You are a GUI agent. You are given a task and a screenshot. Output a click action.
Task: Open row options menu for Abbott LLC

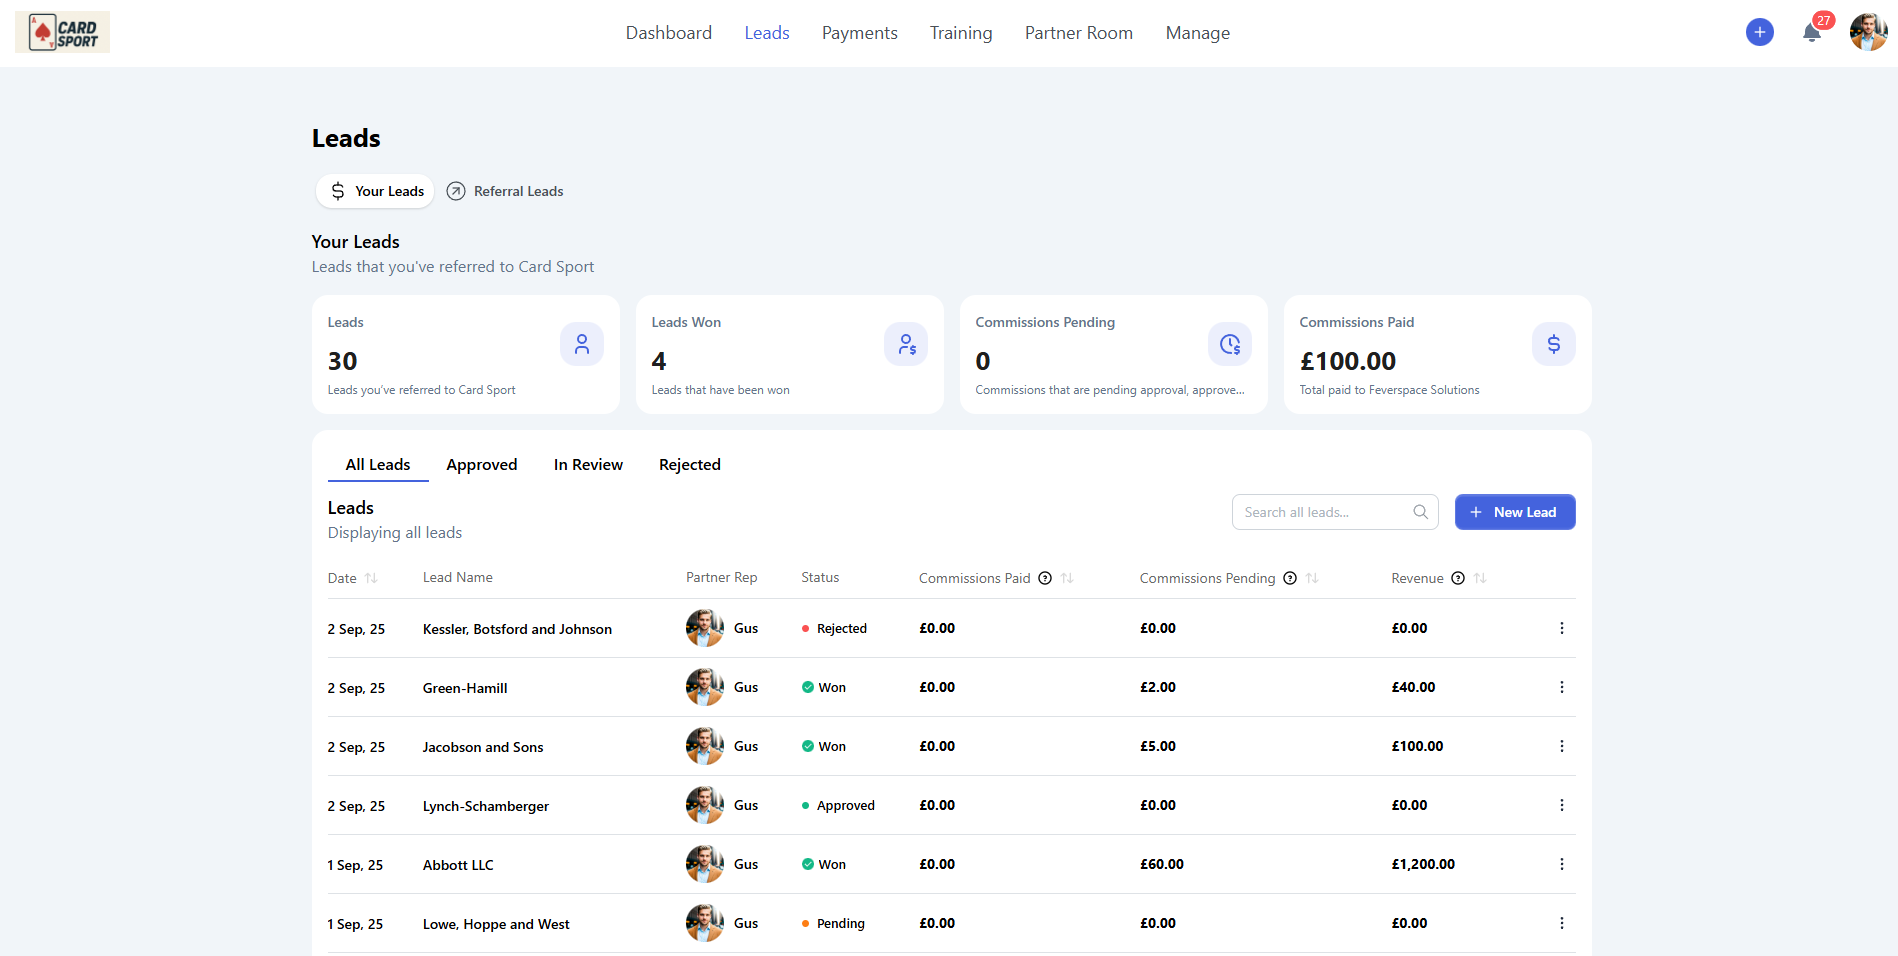(x=1561, y=864)
